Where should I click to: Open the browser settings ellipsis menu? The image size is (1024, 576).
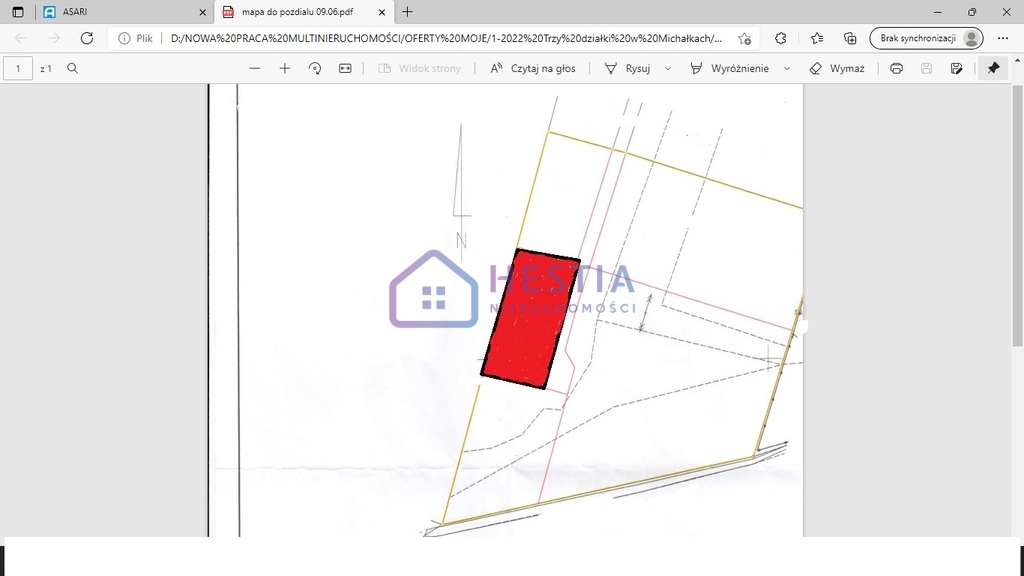[x=1003, y=38]
